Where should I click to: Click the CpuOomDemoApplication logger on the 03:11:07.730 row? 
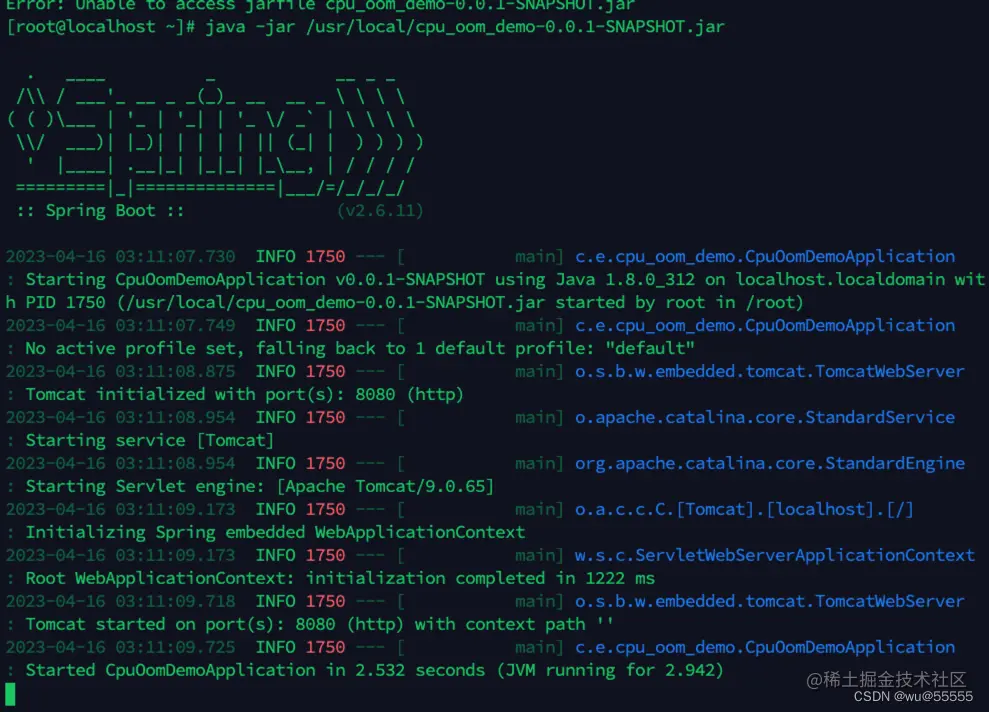765,257
